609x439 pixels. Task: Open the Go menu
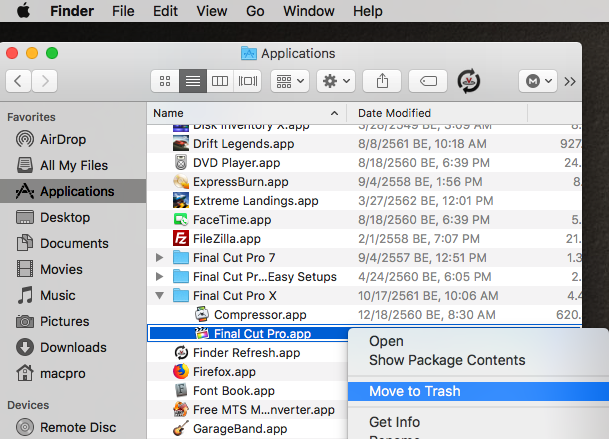coord(255,11)
